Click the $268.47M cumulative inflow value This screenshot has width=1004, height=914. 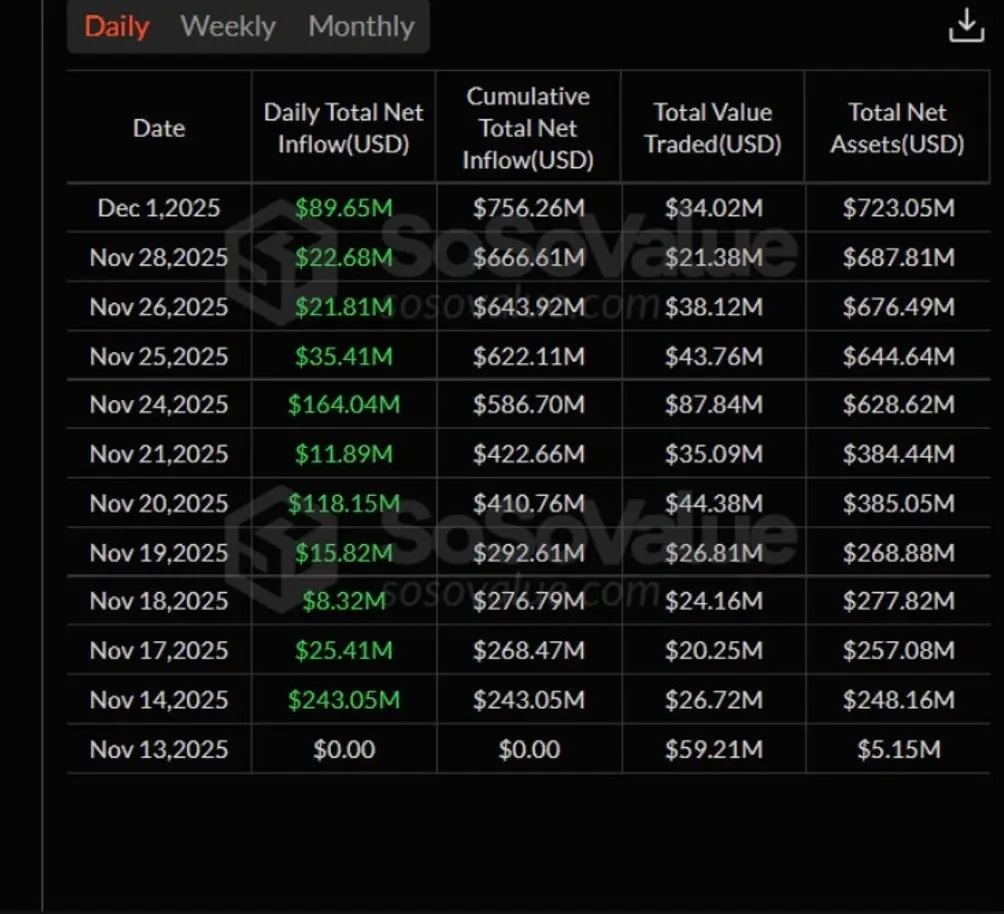click(529, 650)
